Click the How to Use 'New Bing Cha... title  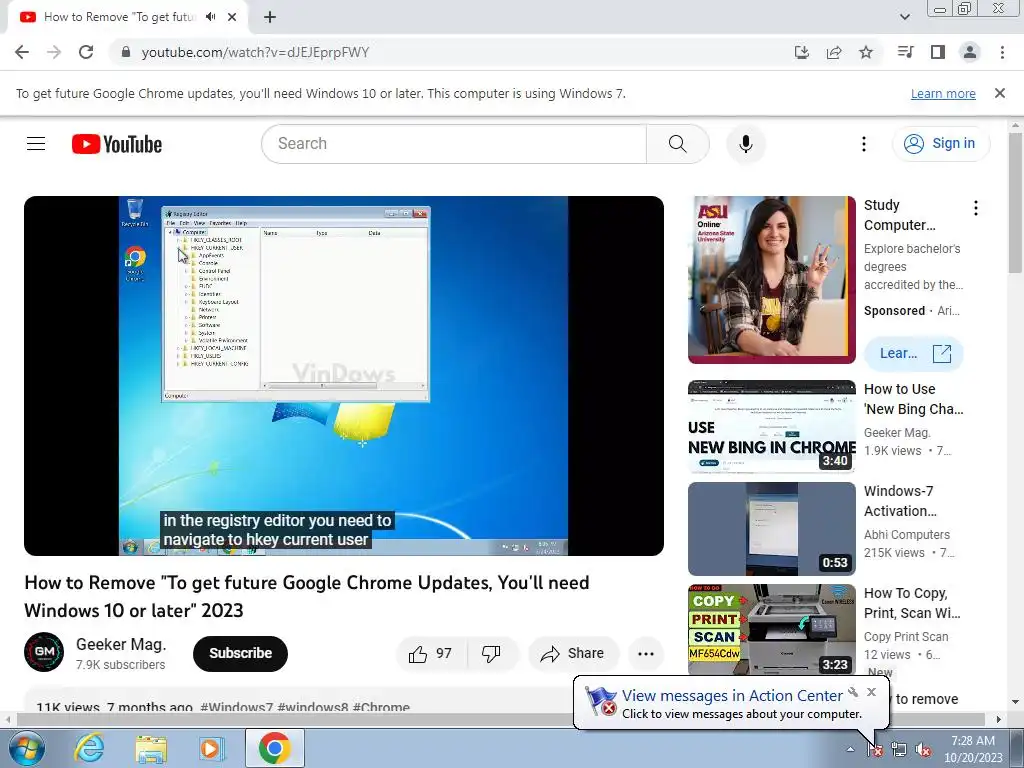coord(913,399)
